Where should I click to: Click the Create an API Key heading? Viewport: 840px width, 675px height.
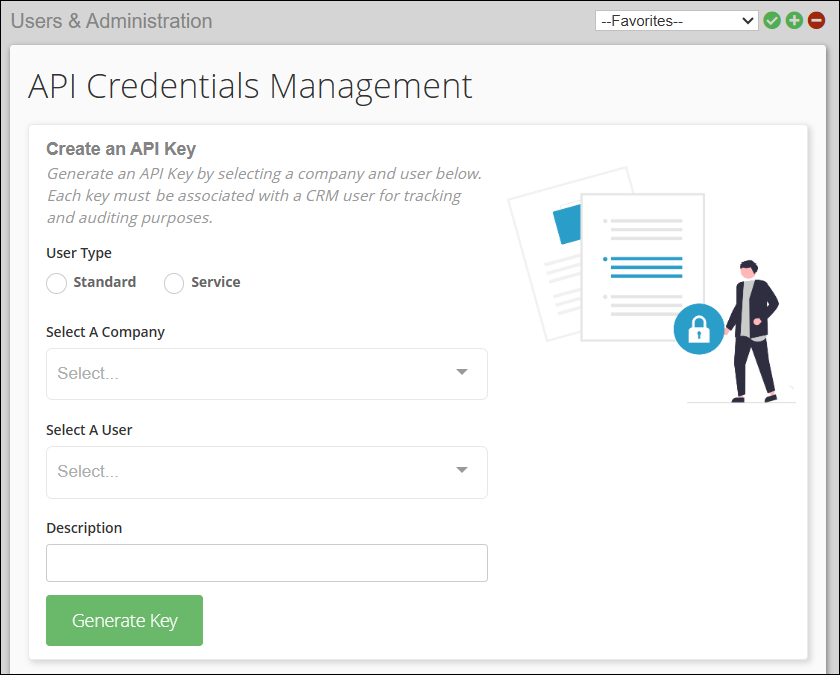pyautogui.click(x=121, y=149)
